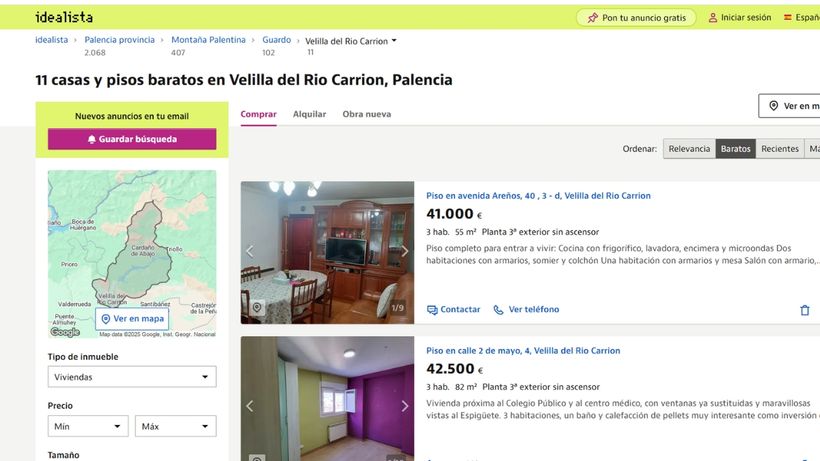Click the user icon beside Iniciar sesión
This screenshot has height=461, width=820.
[x=712, y=17]
